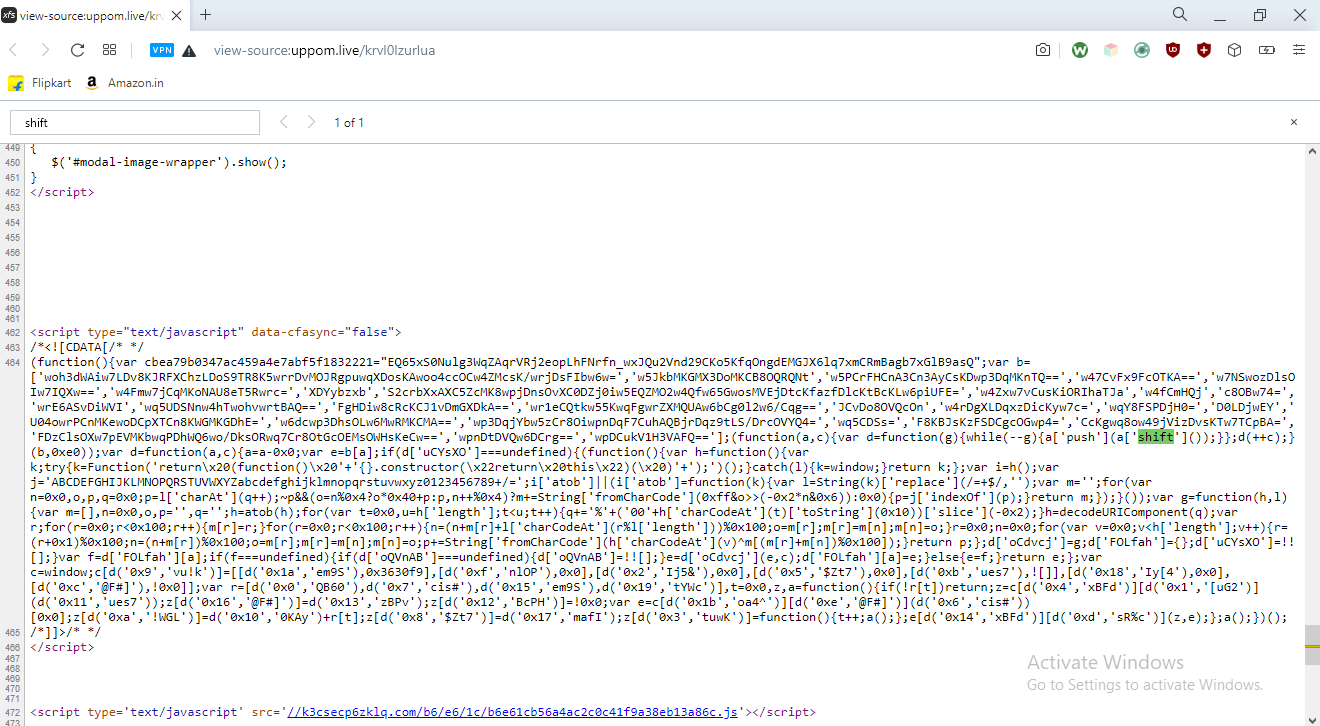Jump to next find match

pos(311,122)
